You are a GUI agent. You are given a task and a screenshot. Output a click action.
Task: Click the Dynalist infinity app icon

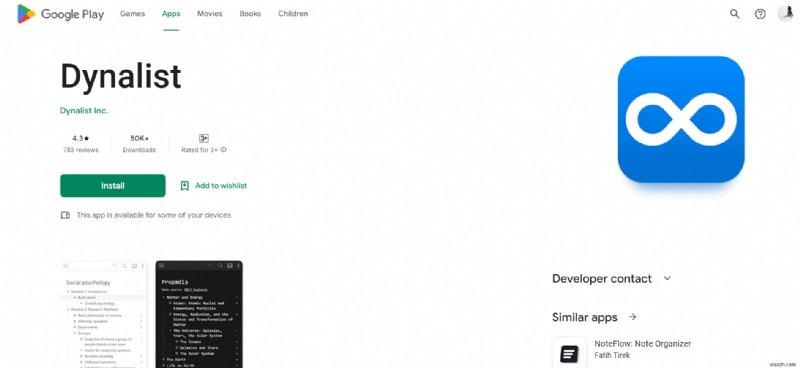click(x=681, y=119)
